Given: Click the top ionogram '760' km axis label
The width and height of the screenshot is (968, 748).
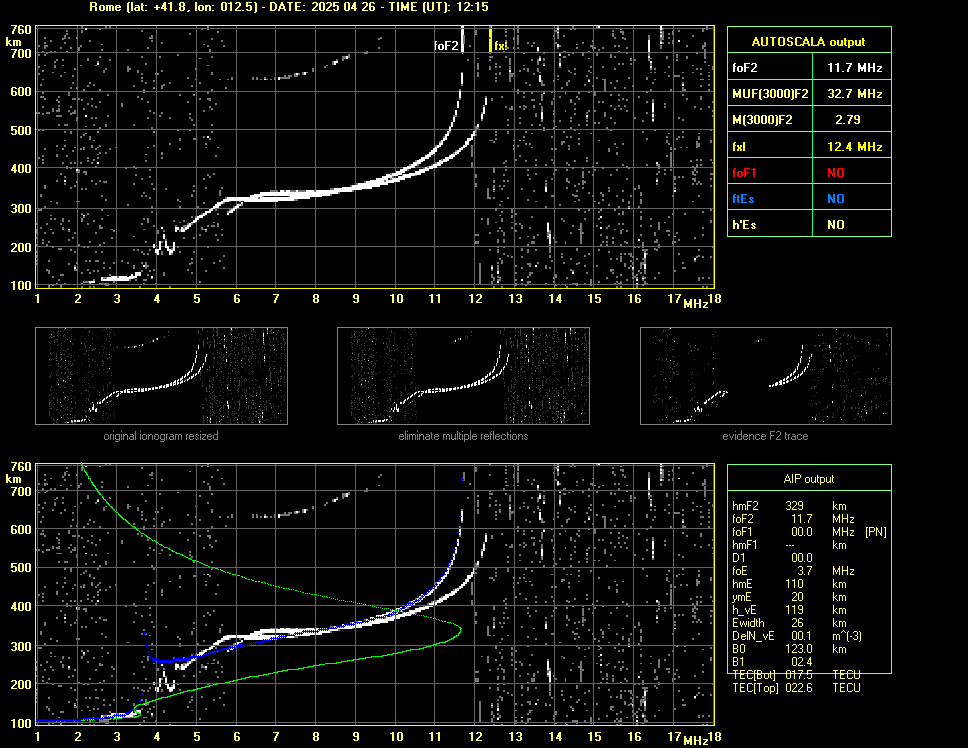Looking at the screenshot, I should (21, 30).
